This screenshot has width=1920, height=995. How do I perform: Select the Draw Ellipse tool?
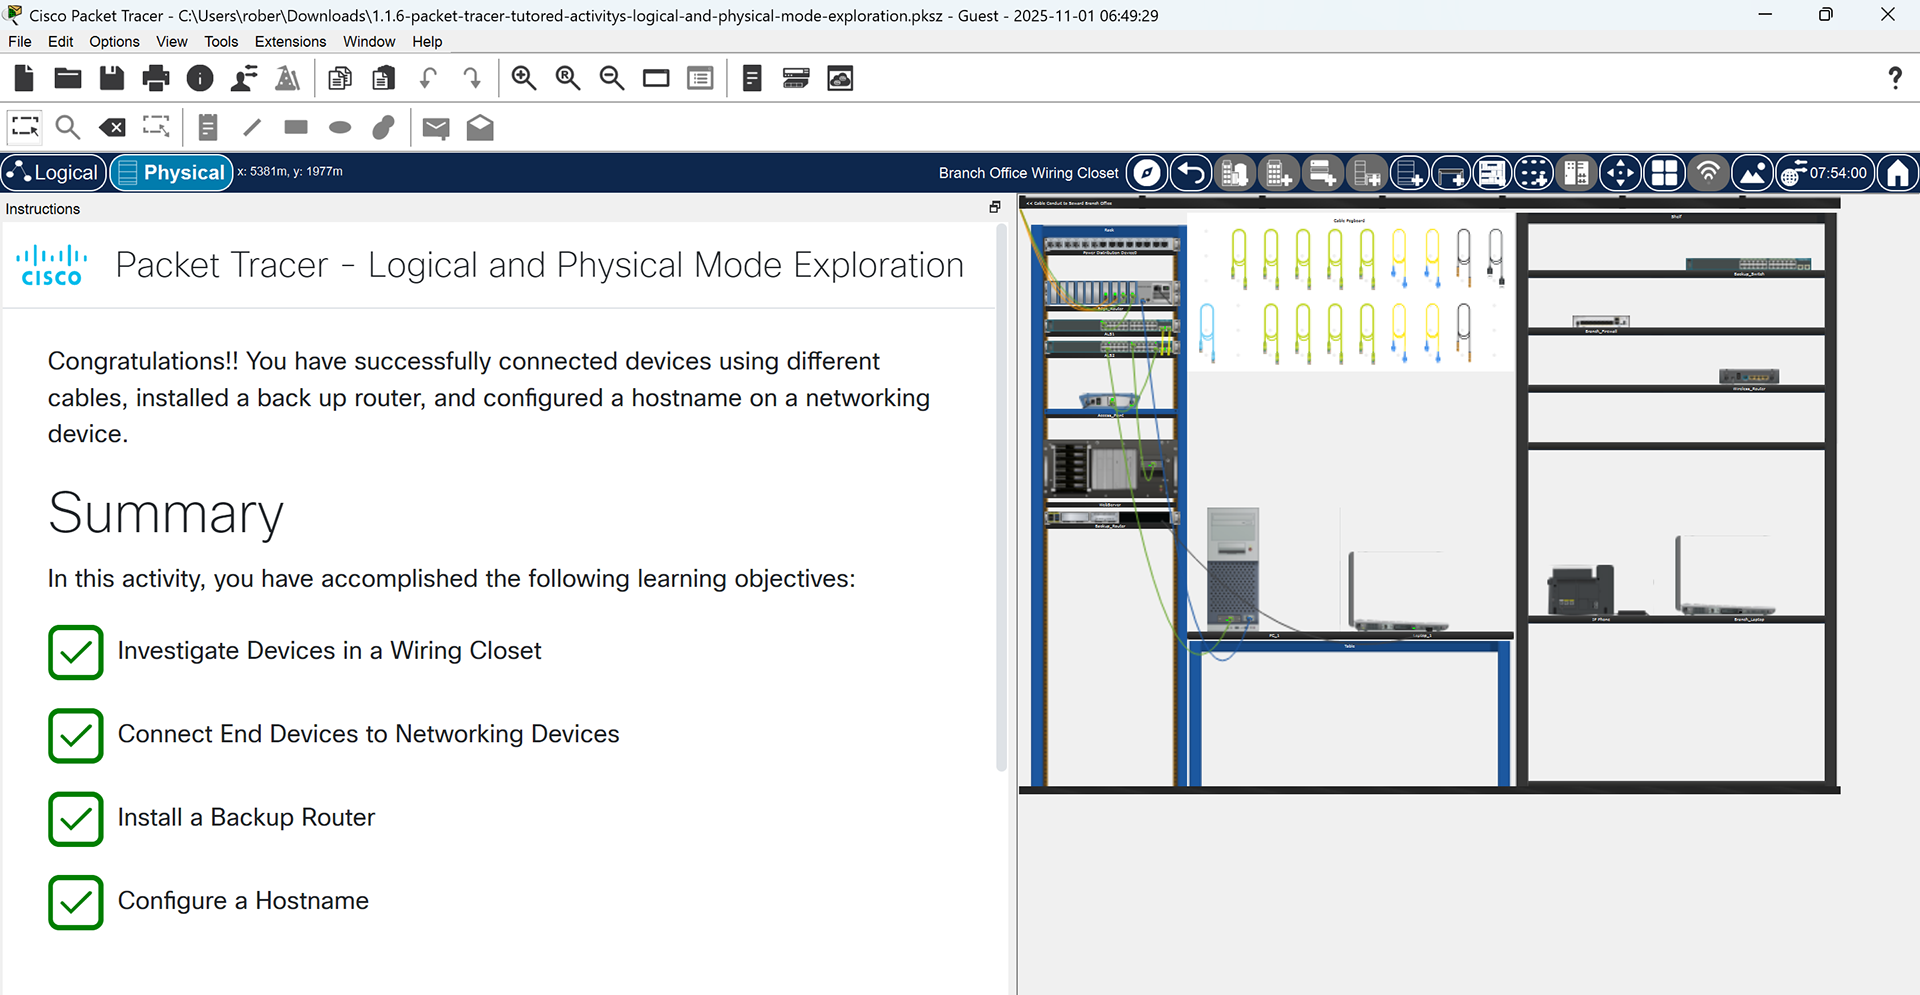(340, 127)
